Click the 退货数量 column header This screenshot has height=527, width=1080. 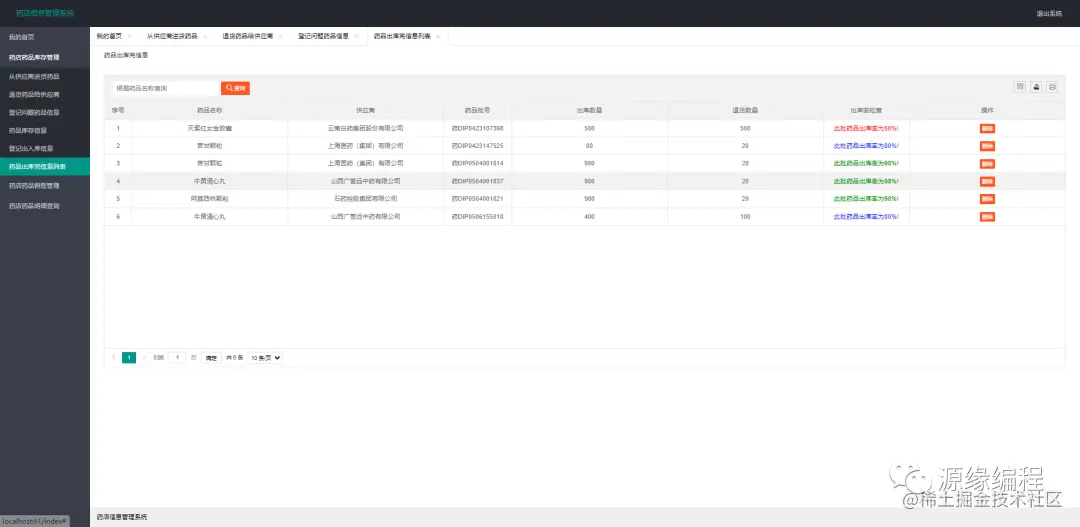point(745,110)
